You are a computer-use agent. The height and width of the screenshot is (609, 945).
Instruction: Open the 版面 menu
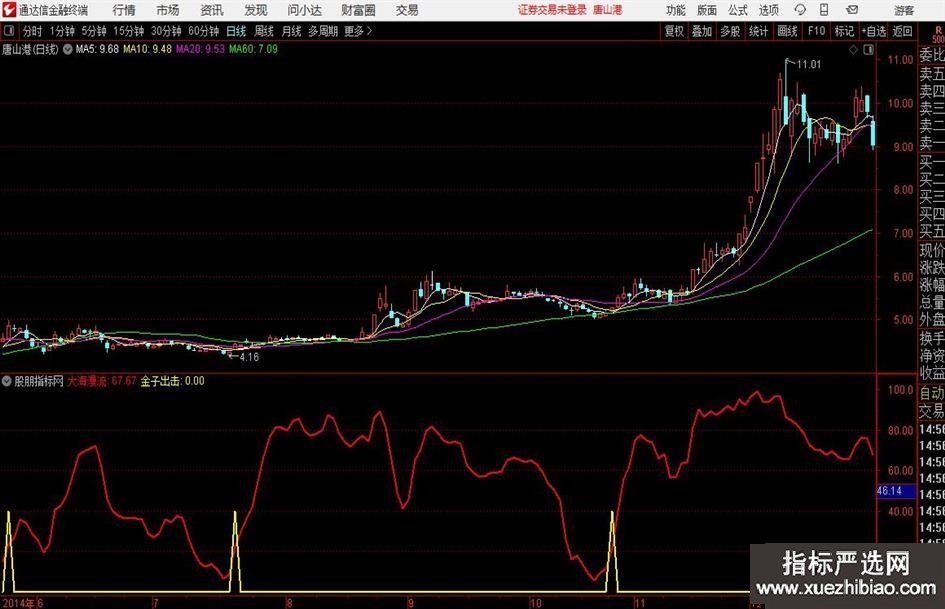[x=707, y=10]
